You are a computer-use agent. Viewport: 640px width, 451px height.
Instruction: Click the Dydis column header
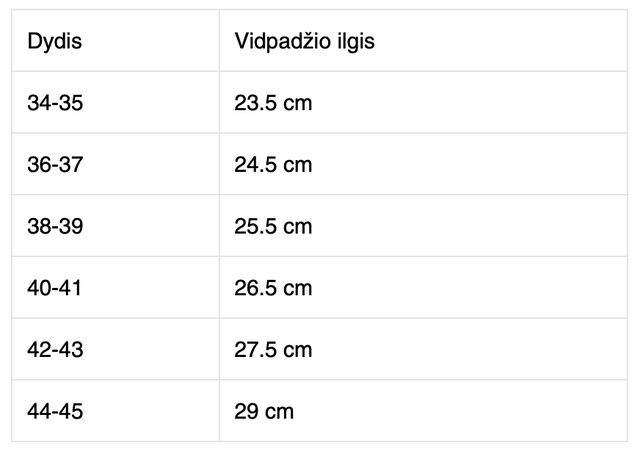coord(54,42)
